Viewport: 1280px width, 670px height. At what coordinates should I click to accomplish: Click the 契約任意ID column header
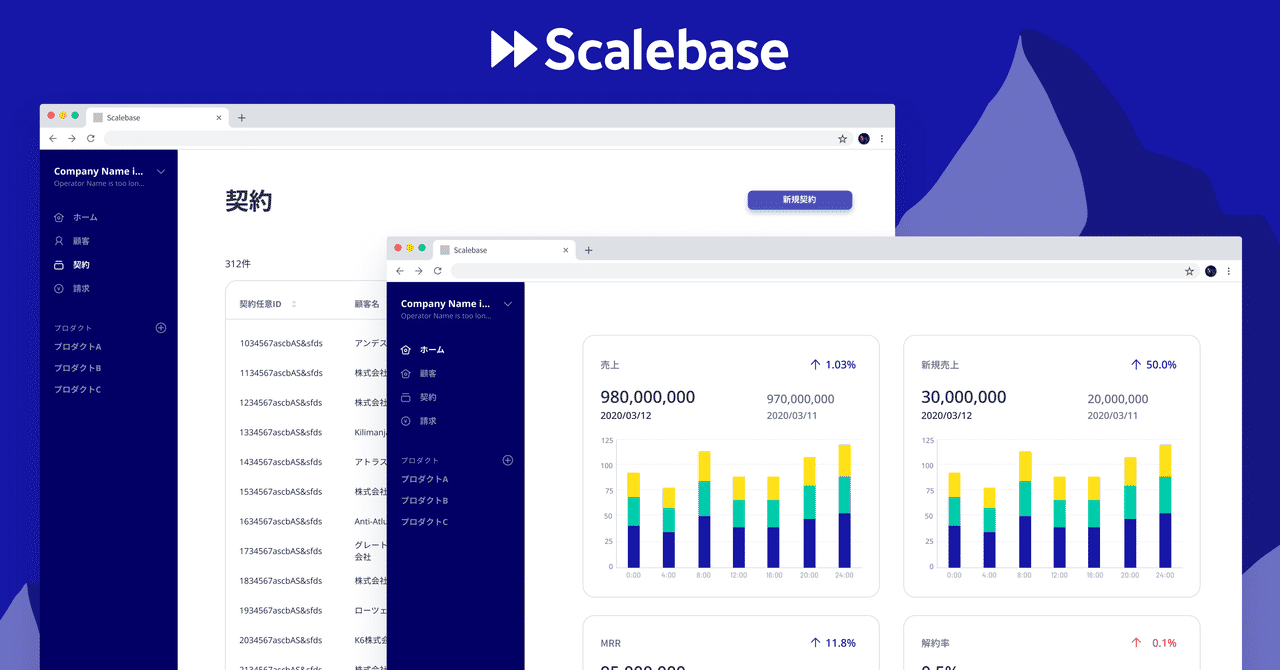260,304
